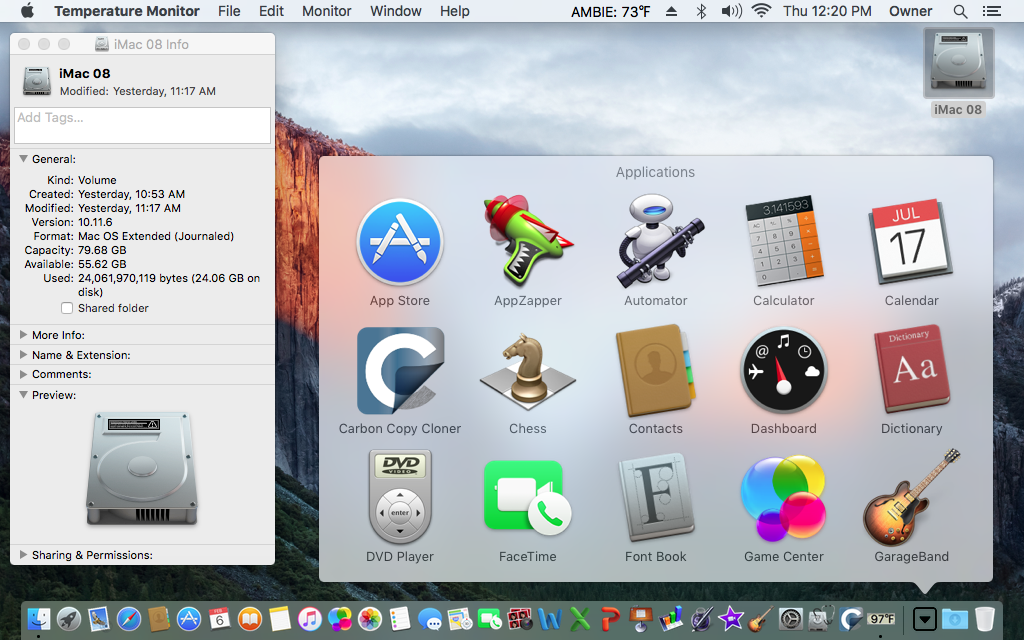This screenshot has width=1024, height=640.
Task: Launch Safari from the Dock
Action: point(129,618)
